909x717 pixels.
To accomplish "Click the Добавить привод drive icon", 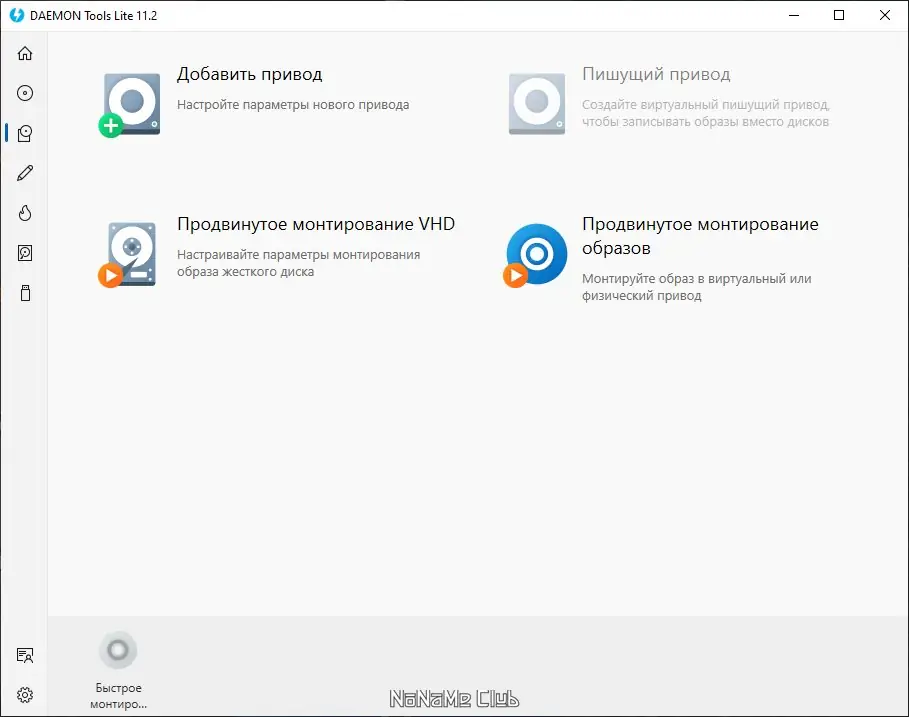I will pos(130,105).
